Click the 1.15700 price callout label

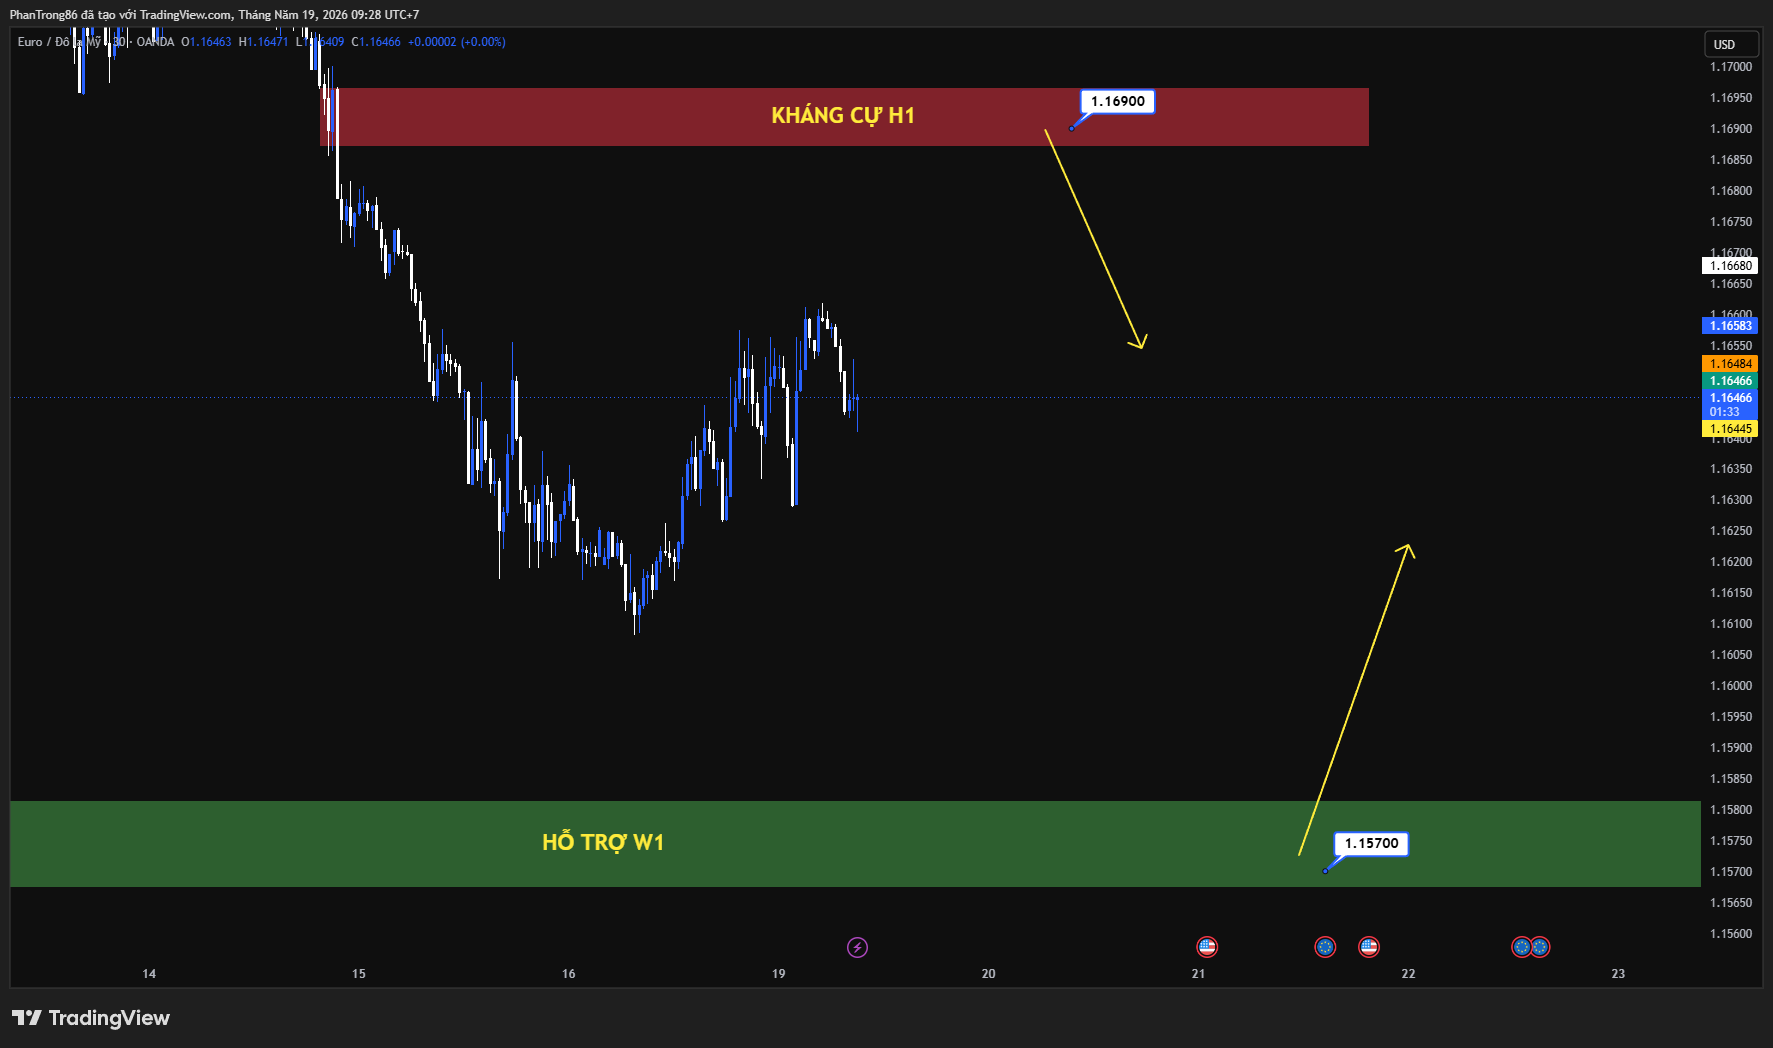click(x=1371, y=843)
